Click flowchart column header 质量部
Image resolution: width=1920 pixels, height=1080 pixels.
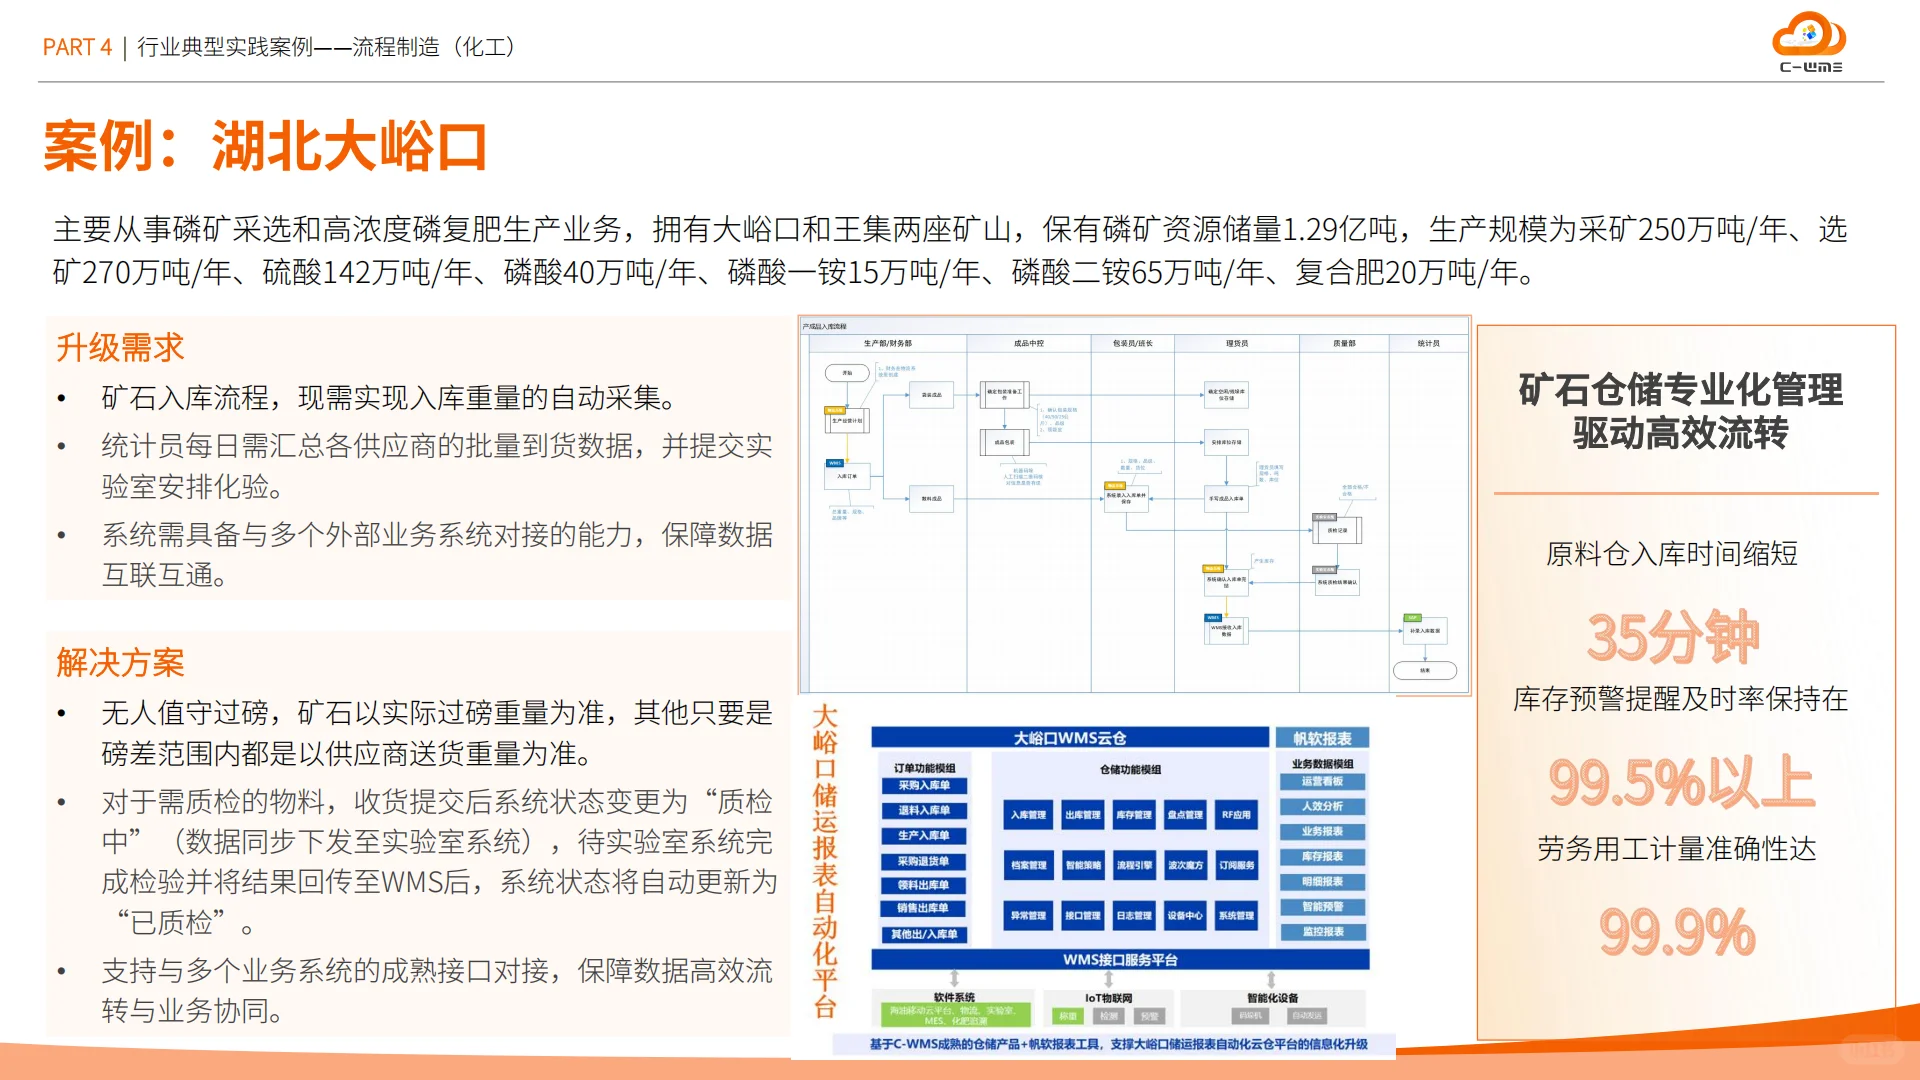coord(1344,343)
